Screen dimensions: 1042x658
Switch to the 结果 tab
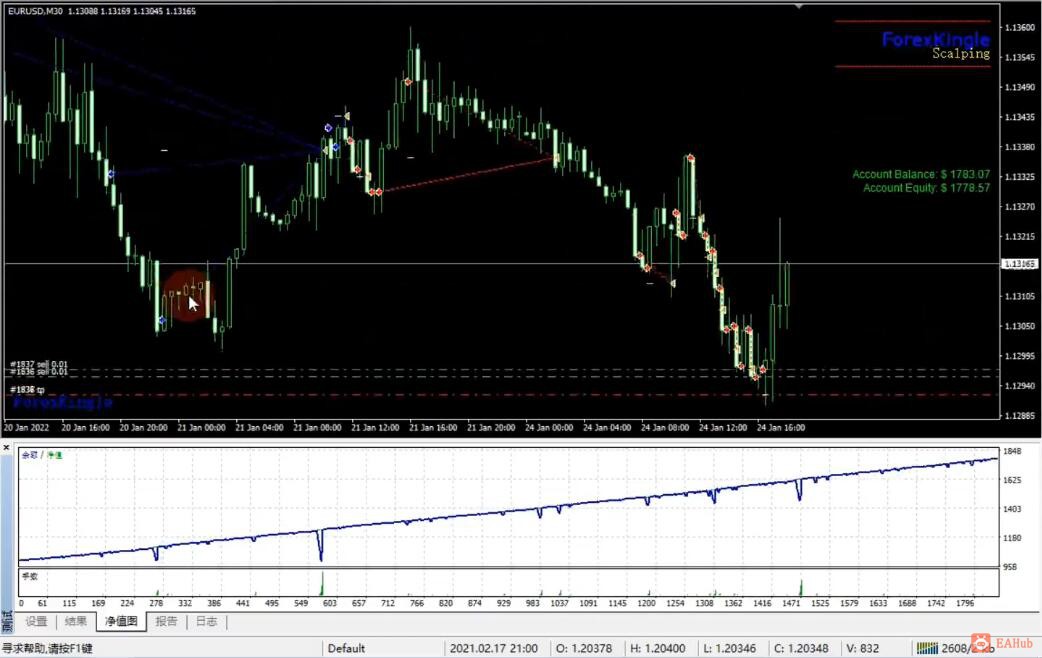point(76,621)
